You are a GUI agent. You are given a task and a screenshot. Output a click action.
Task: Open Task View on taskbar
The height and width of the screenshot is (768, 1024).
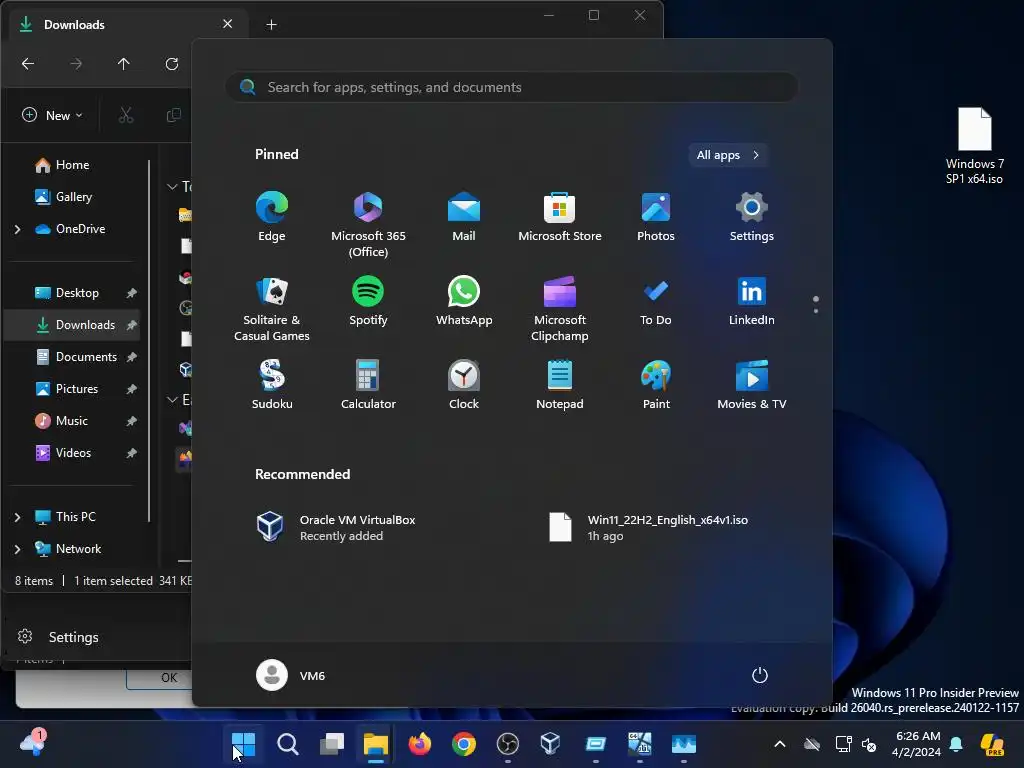point(332,744)
